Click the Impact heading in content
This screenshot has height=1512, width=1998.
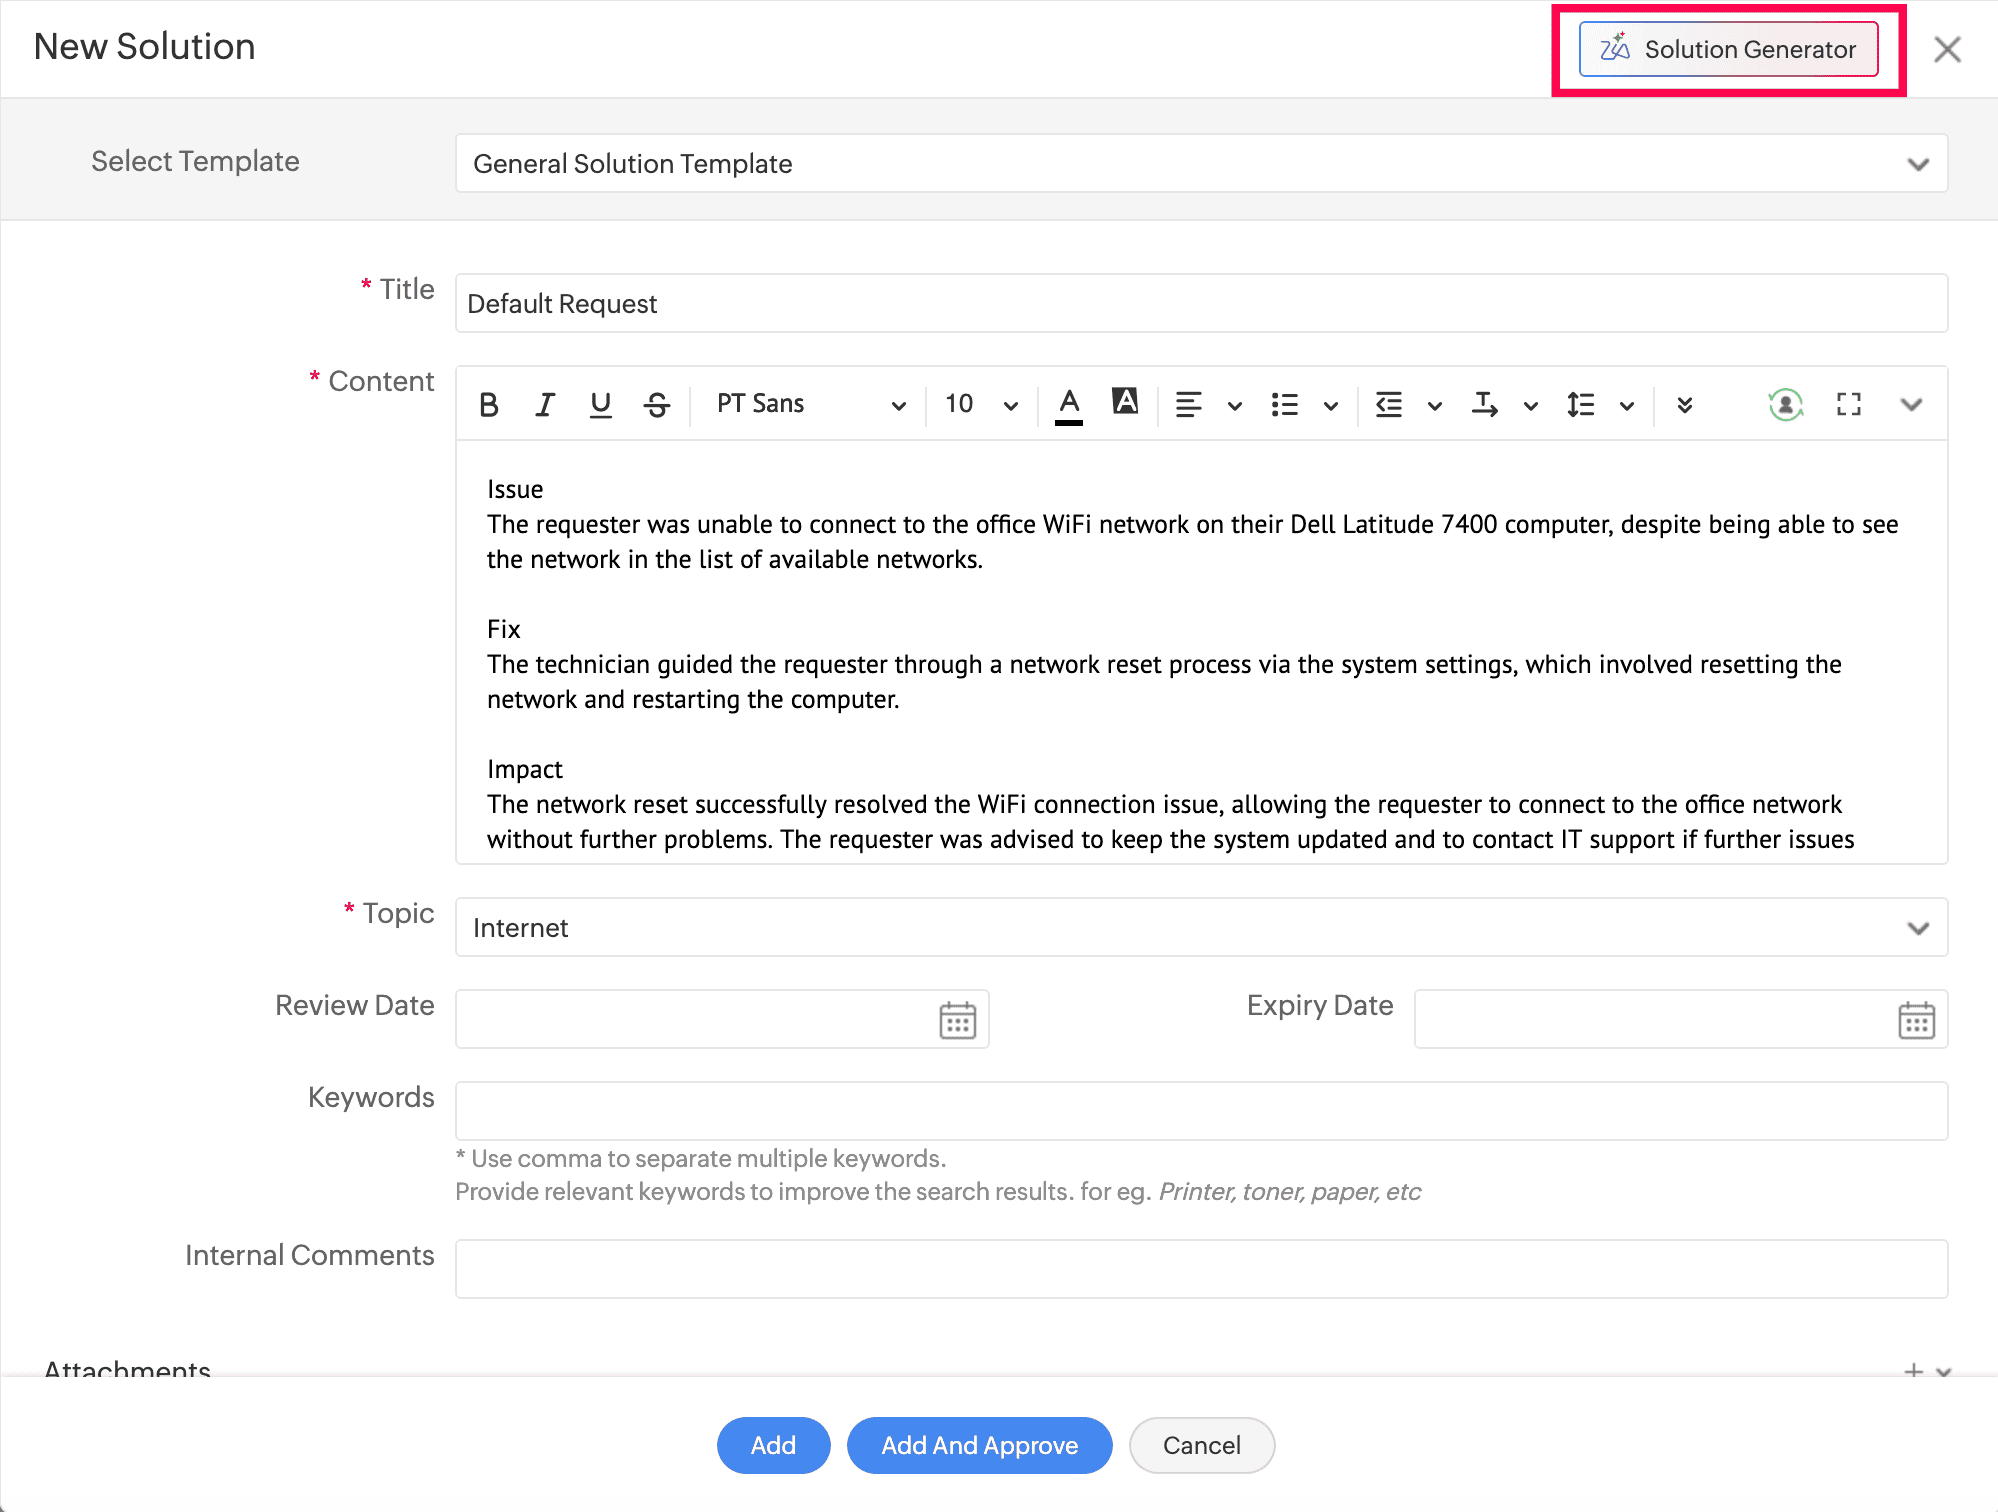coord(525,769)
